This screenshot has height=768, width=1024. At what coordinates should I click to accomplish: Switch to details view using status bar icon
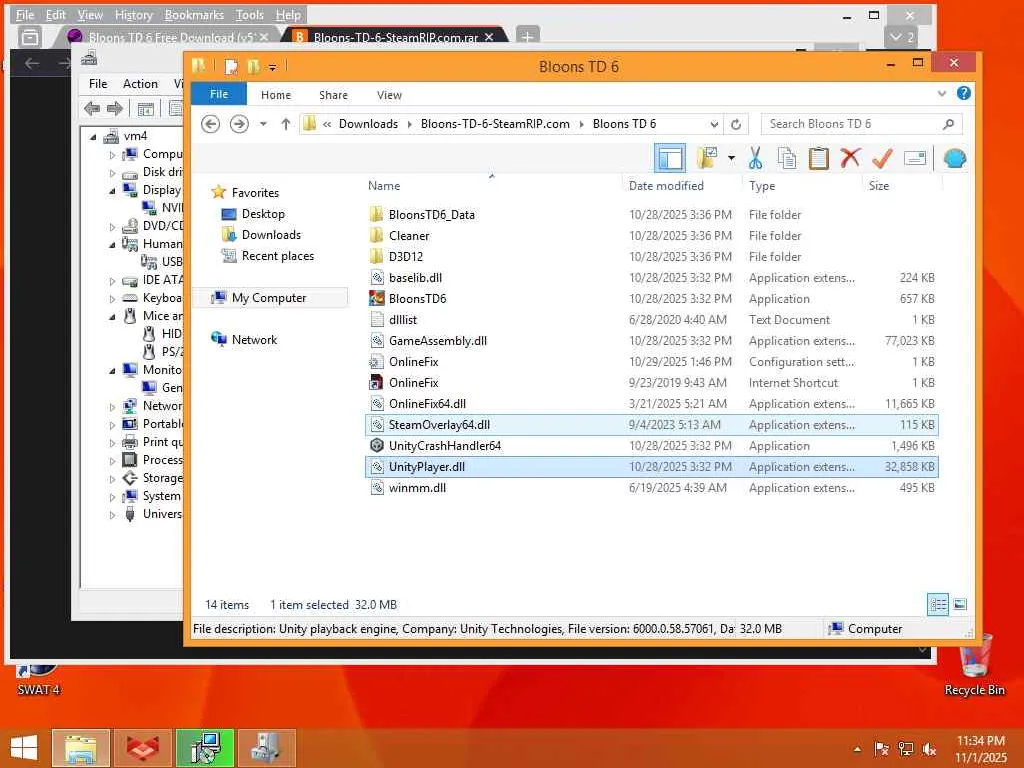pyautogui.click(x=938, y=604)
